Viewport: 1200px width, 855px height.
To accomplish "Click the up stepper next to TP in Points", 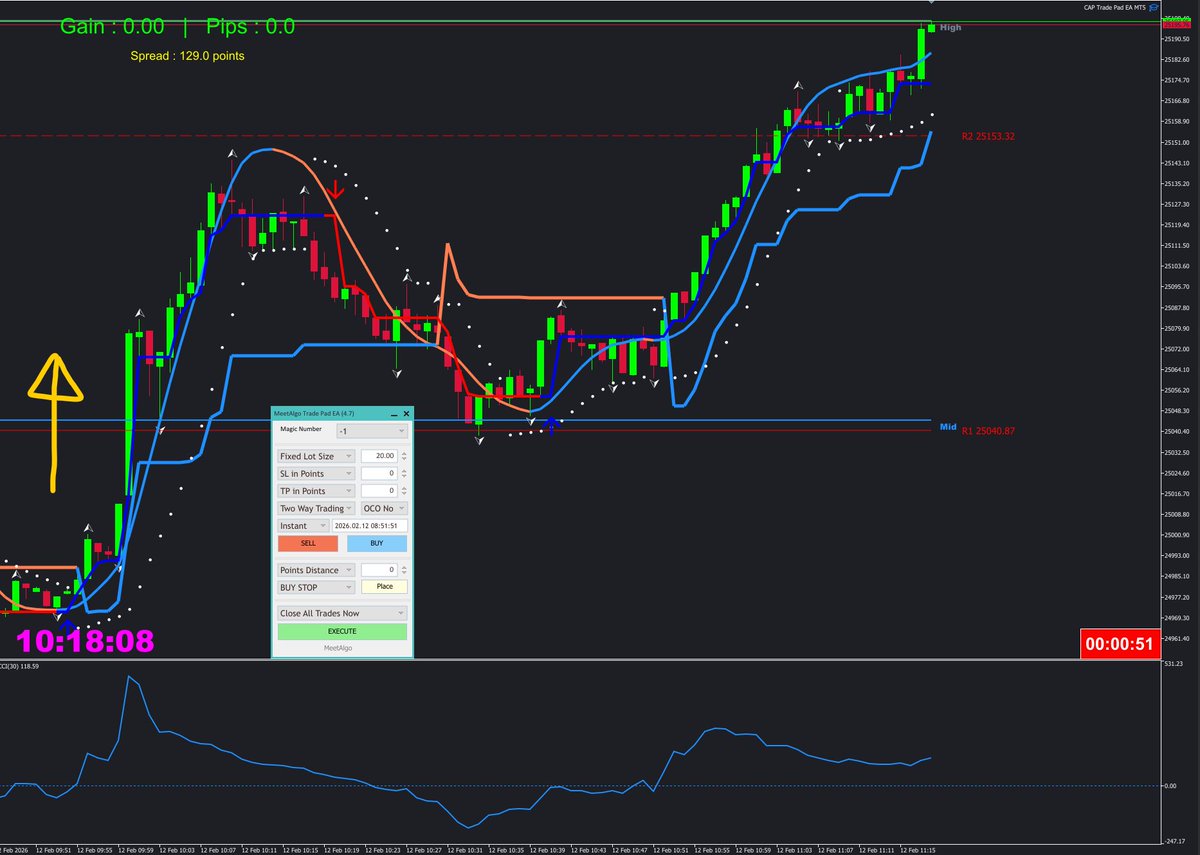I will click(x=403, y=488).
